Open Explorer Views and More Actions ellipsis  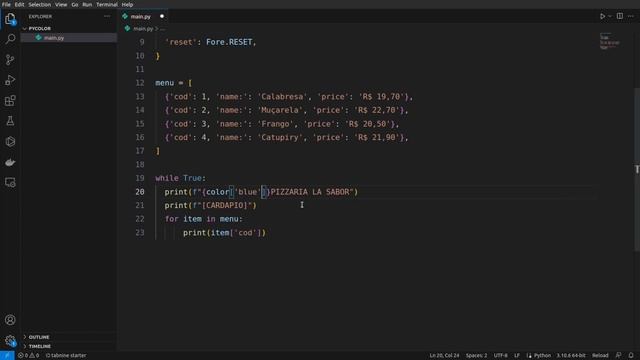(107, 16)
